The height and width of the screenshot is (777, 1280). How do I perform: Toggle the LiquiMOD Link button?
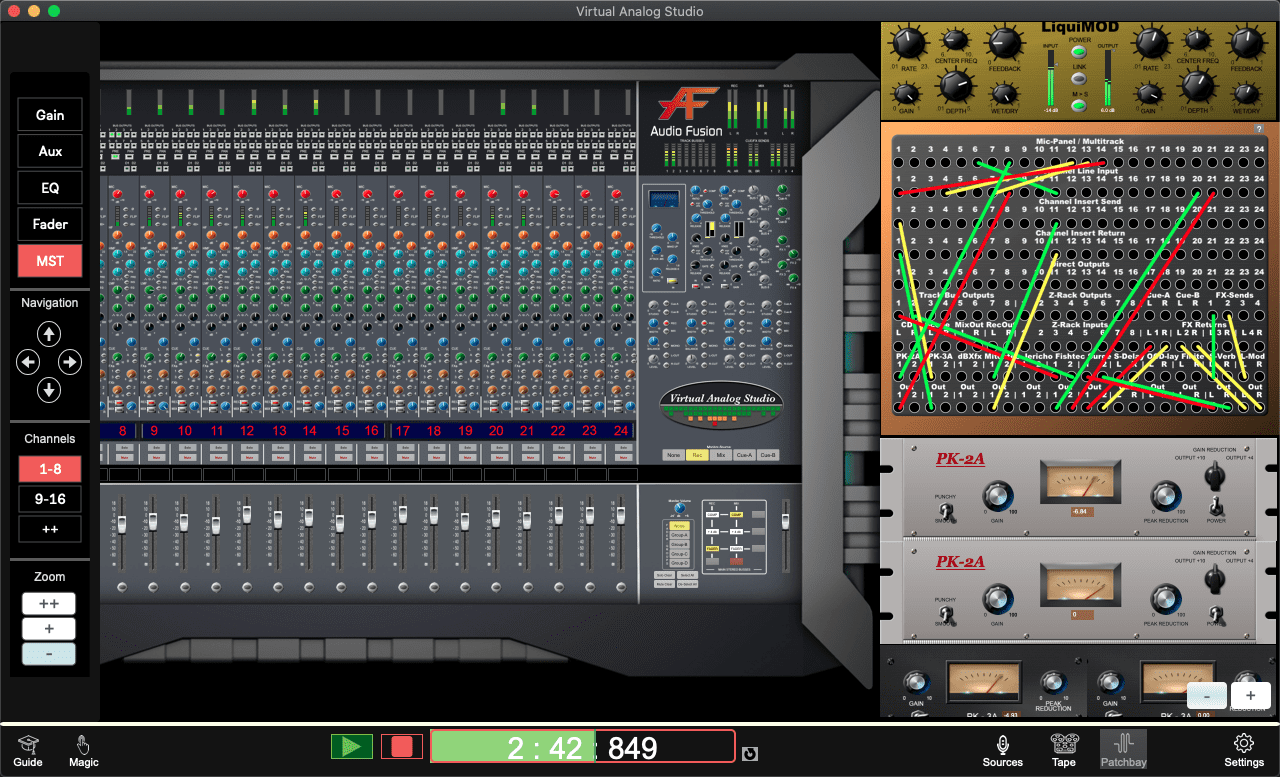[x=1079, y=78]
